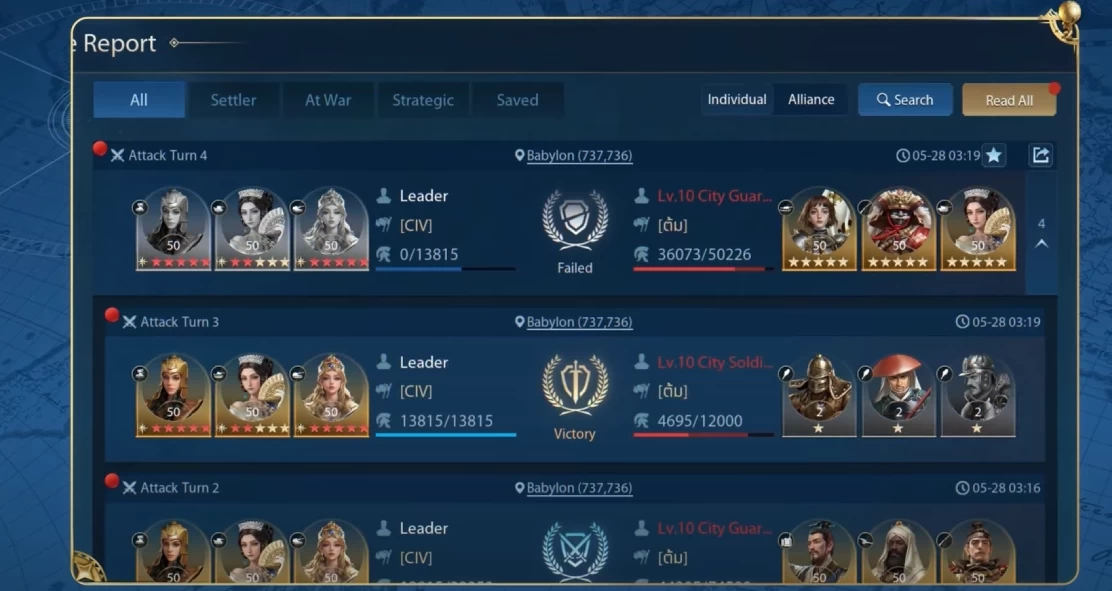Switch to Individual reports view
The height and width of the screenshot is (591, 1112).
click(x=737, y=100)
